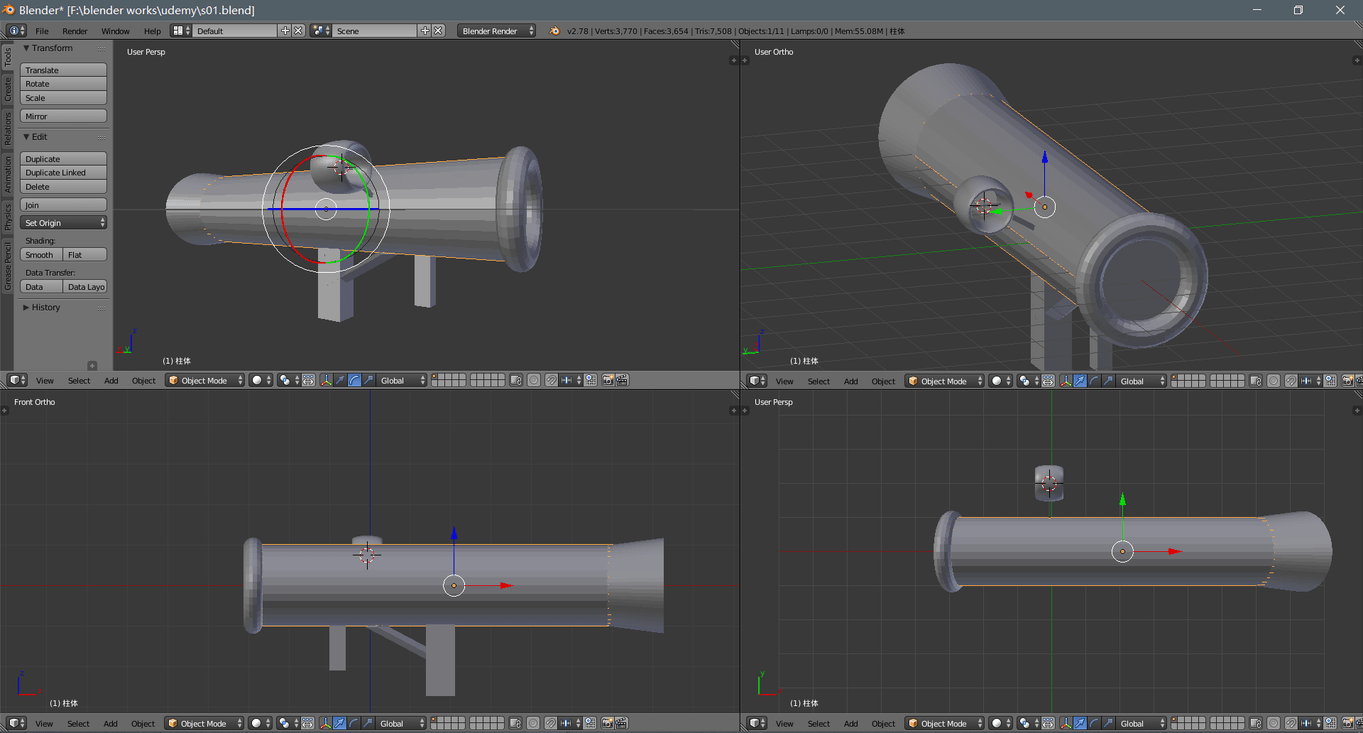Image resolution: width=1363 pixels, height=733 pixels.
Task: Toggle snapping magnet in Front Ortho viewport header
Action: (x=551, y=723)
